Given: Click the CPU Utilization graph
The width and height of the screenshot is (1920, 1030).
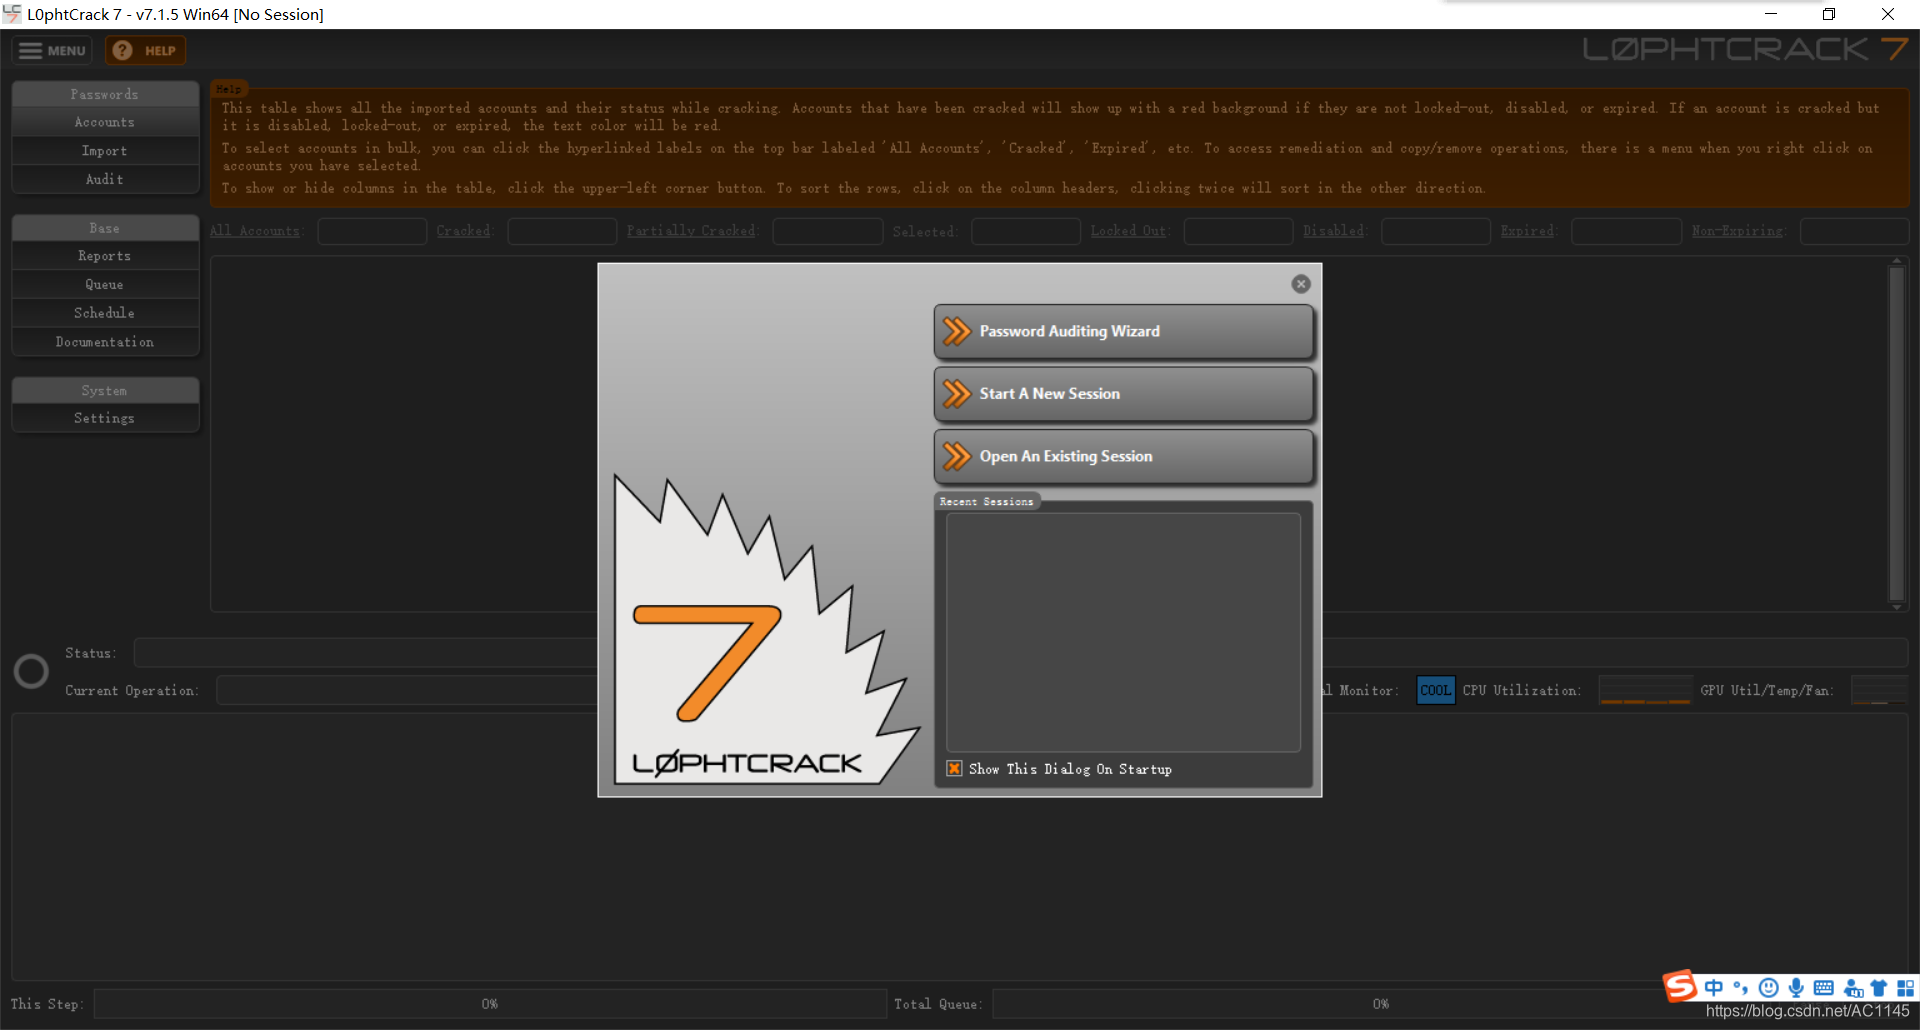Looking at the screenshot, I should click(1644, 690).
